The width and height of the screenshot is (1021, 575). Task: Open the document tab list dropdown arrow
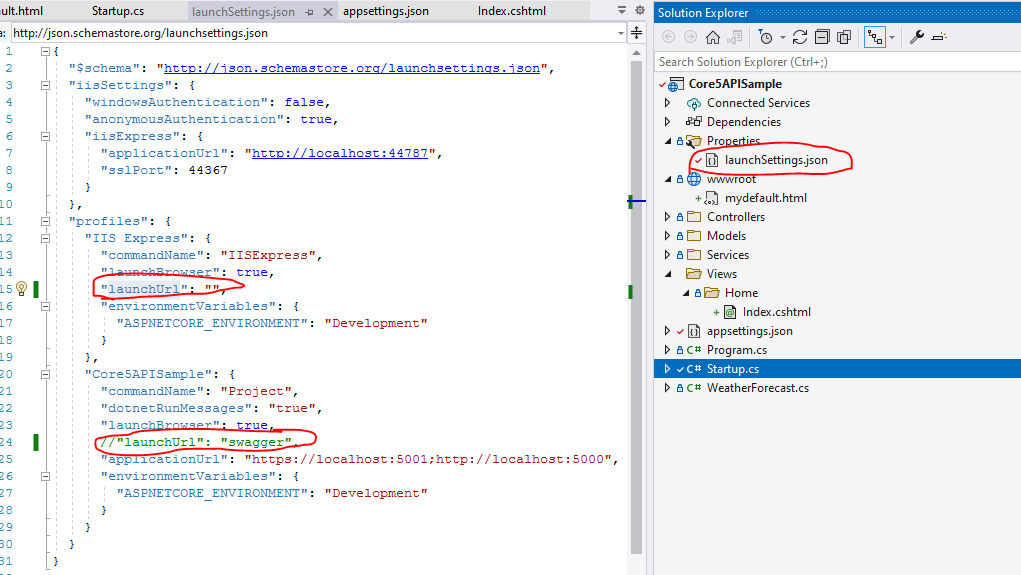pos(622,10)
